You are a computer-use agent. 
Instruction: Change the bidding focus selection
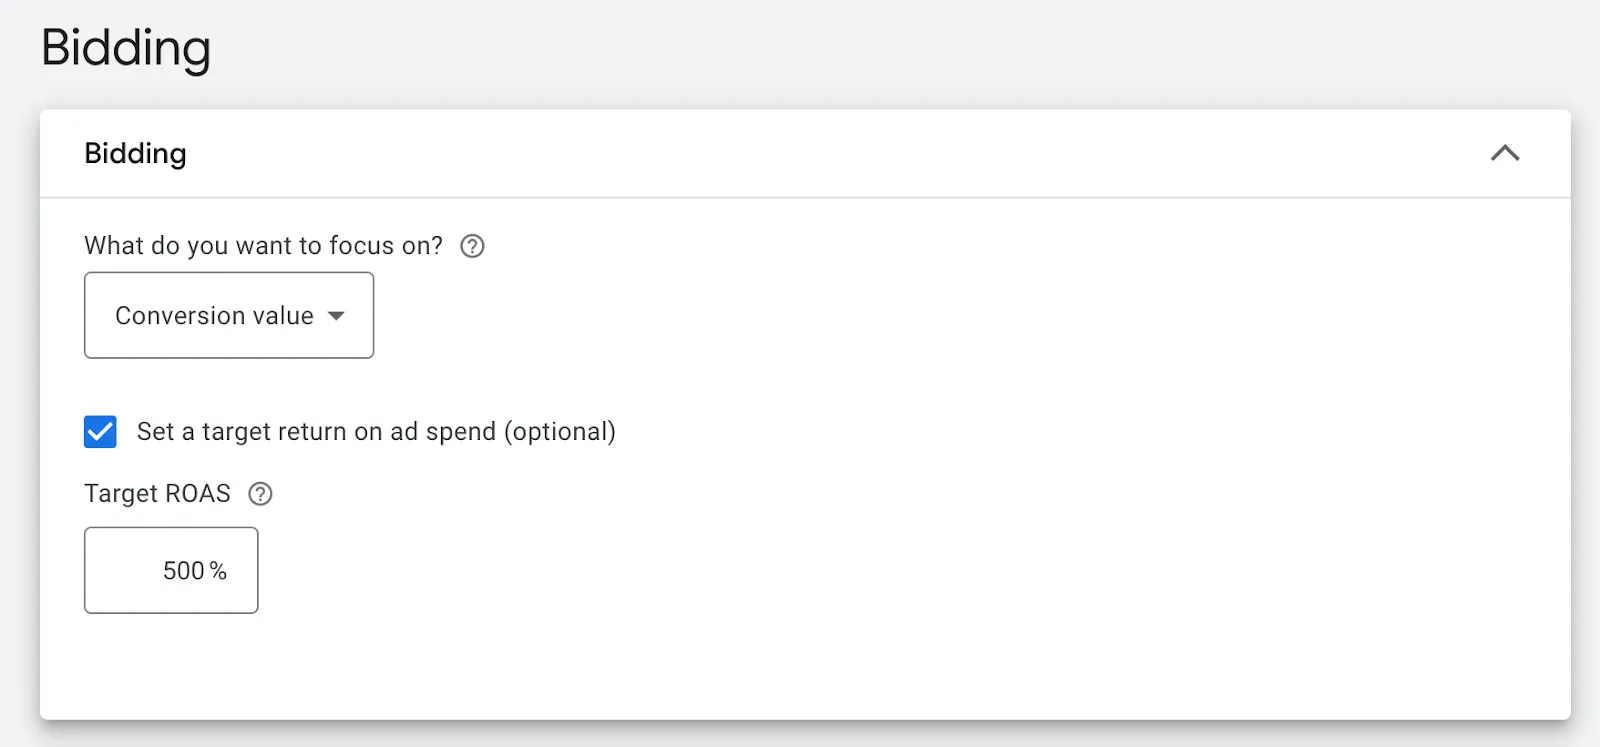228,315
